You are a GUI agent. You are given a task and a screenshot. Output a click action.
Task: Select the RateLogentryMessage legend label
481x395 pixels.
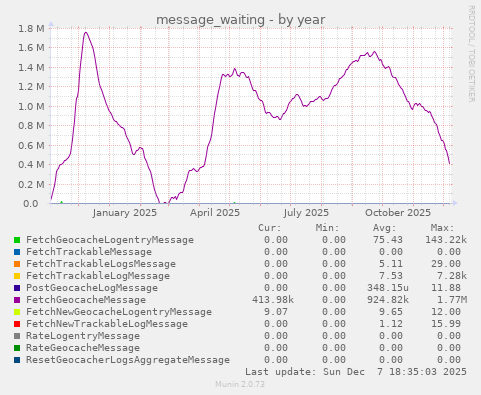pyautogui.click(x=83, y=336)
